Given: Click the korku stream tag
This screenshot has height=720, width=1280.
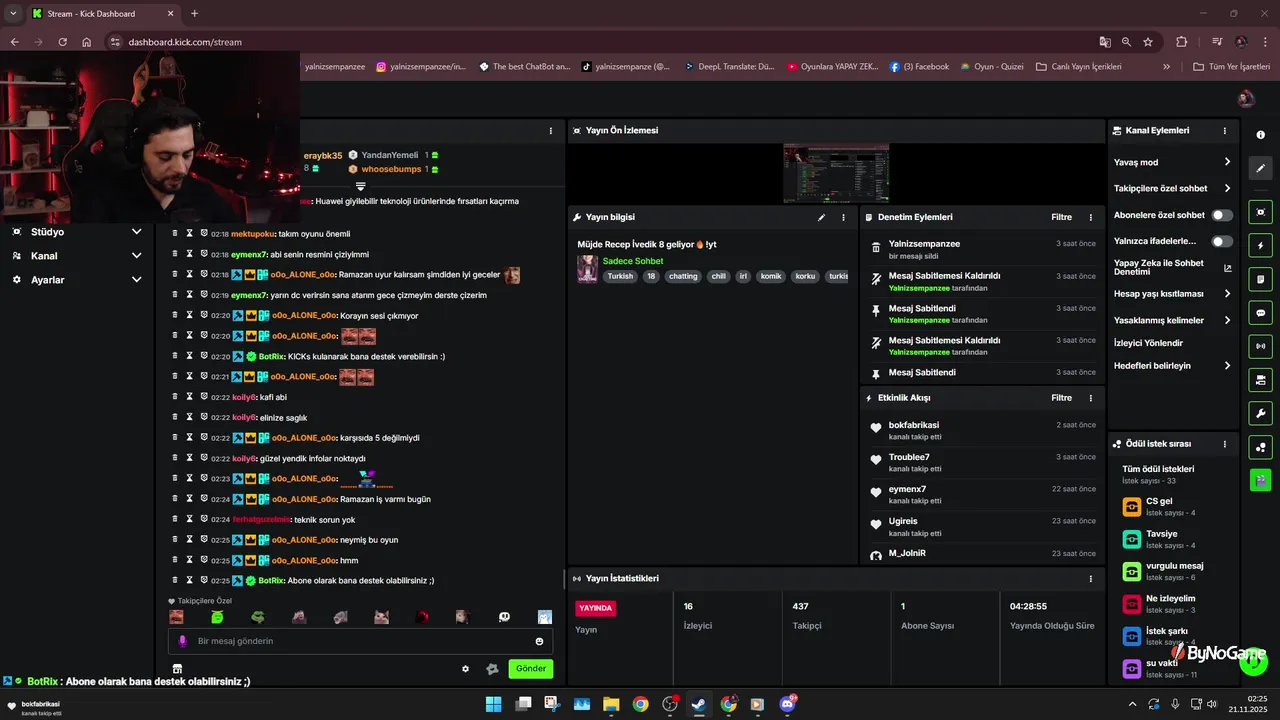Looking at the screenshot, I should [805, 276].
